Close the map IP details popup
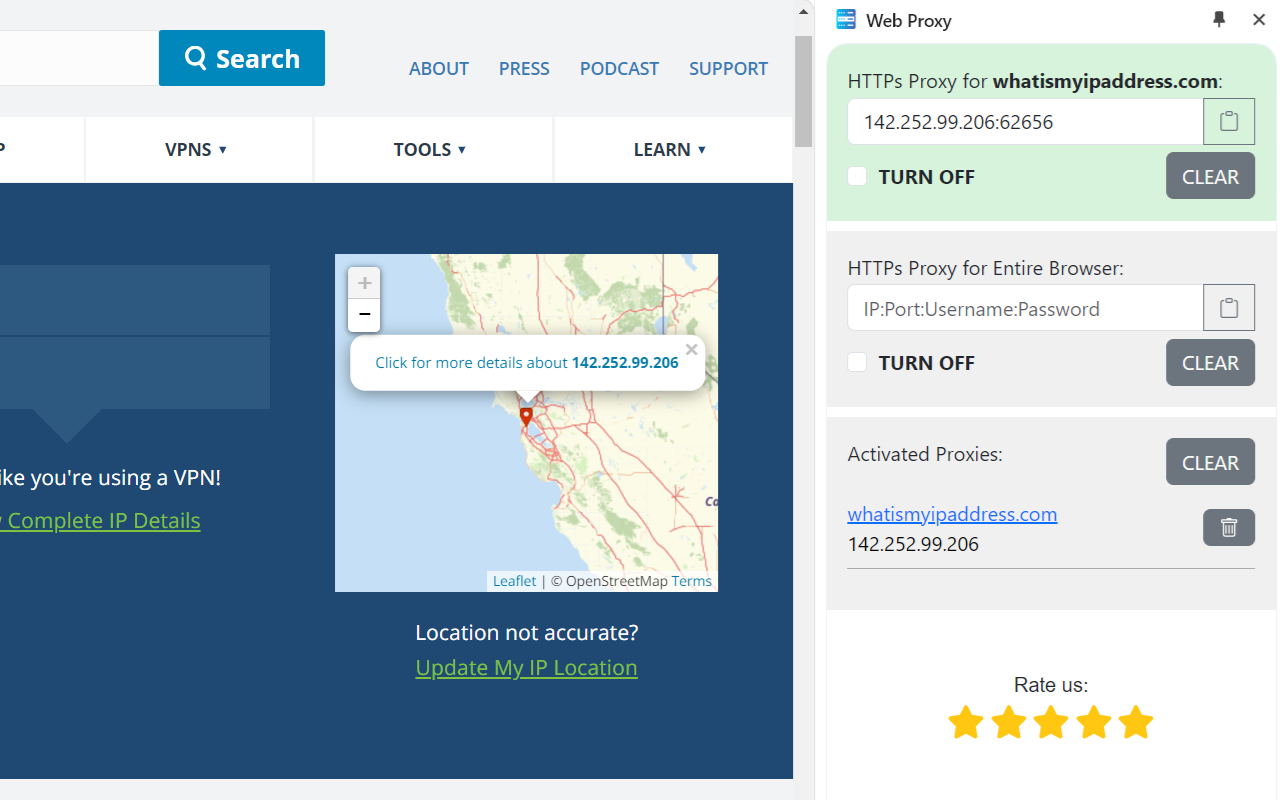The height and width of the screenshot is (800, 1280). [691, 350]
